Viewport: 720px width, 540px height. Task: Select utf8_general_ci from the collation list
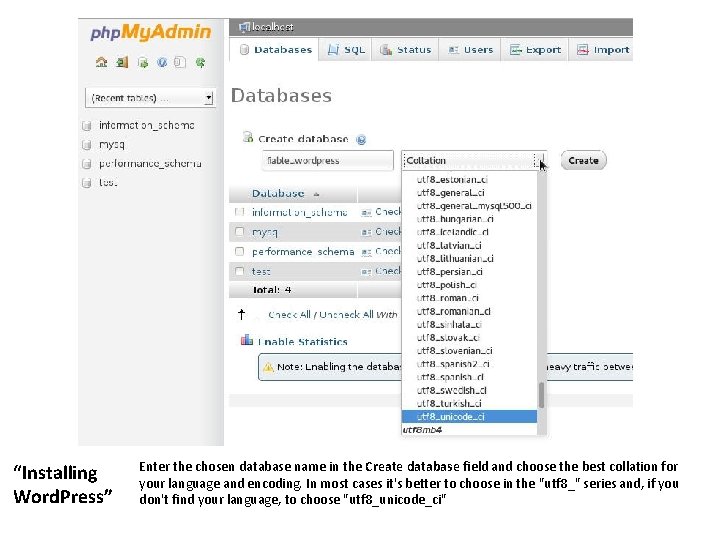(450, 193)
